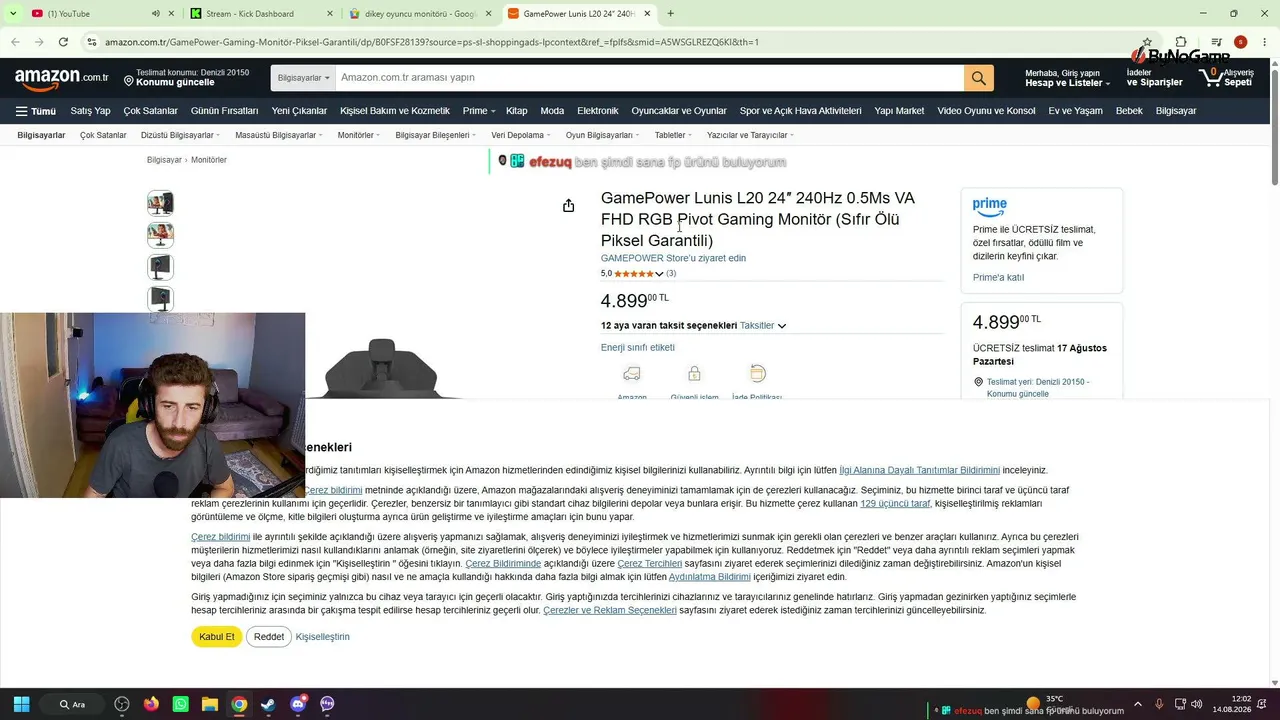This screenshot has height=720, width=1280.
Task: Open the Bilgisayarlar search category dropdown
Action: (303, 78)
